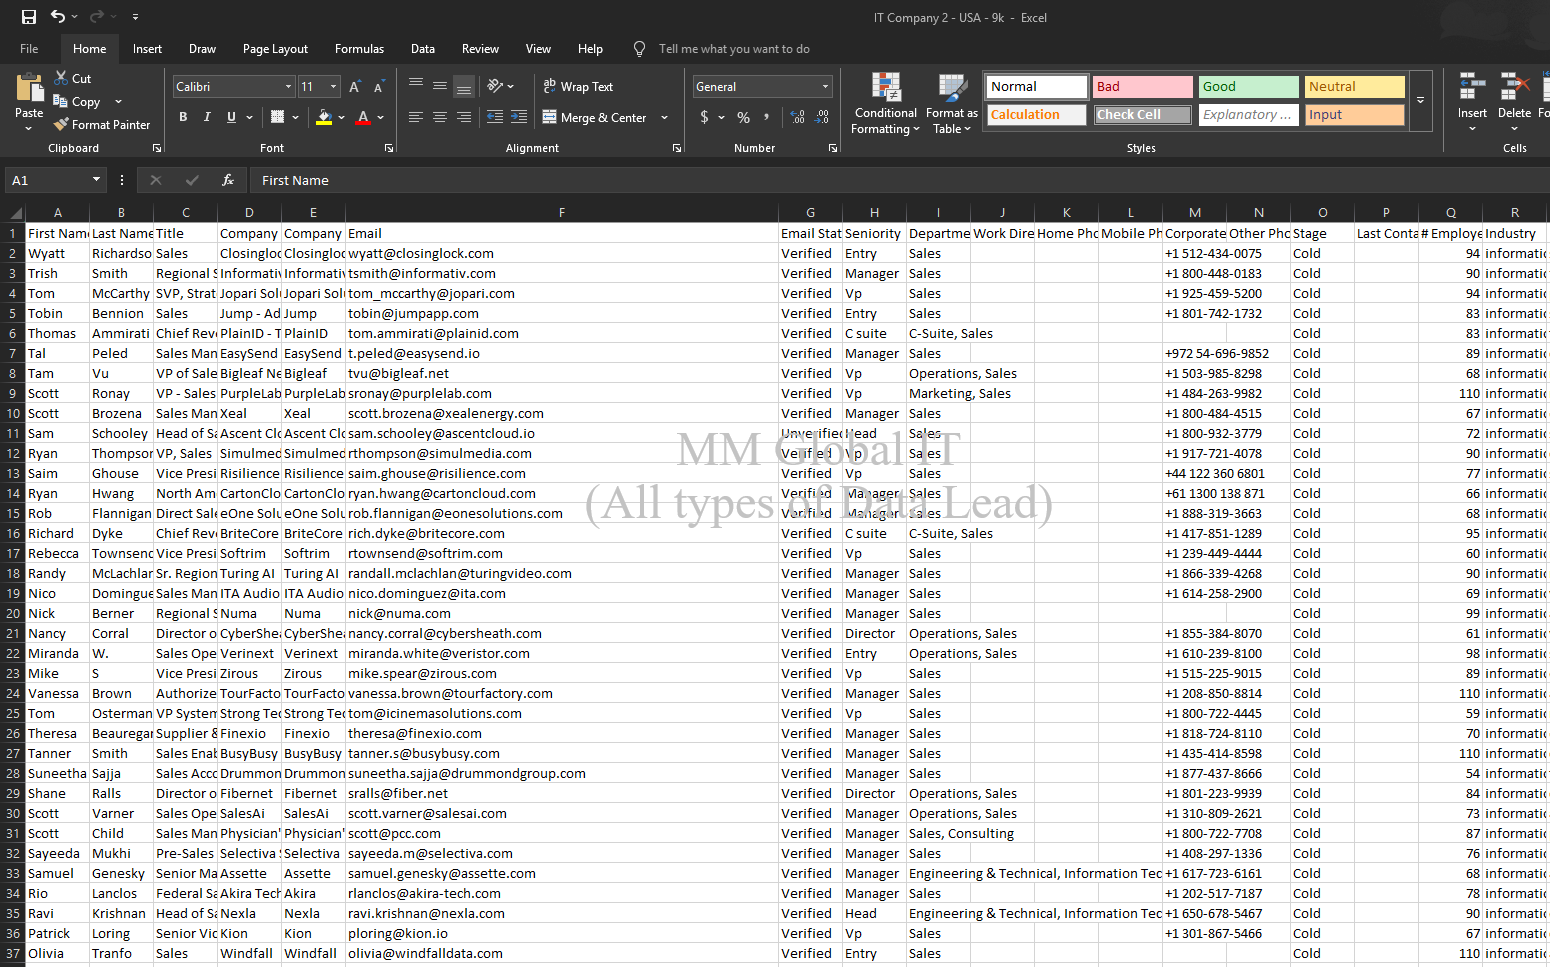Click Increase Decimal icon
1550x967 pixels.
click(797, 117)
